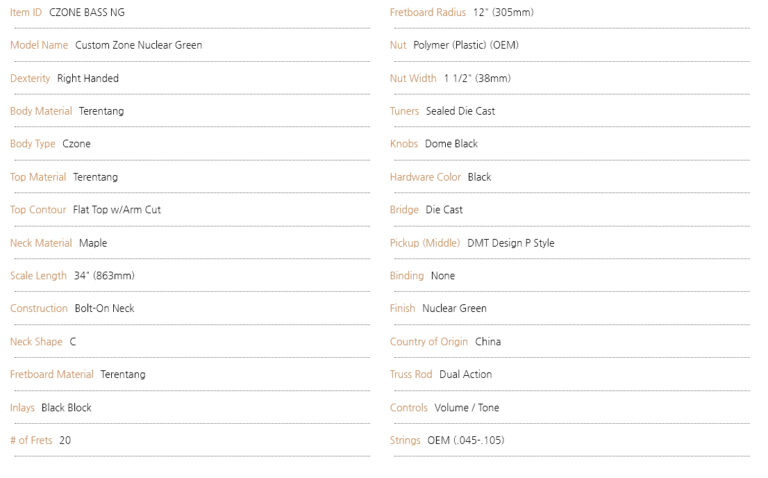Viewport: 768px width, 478px height.
Task: Click the Scale Length value 34" (863mm)
Action: point(104,276)
